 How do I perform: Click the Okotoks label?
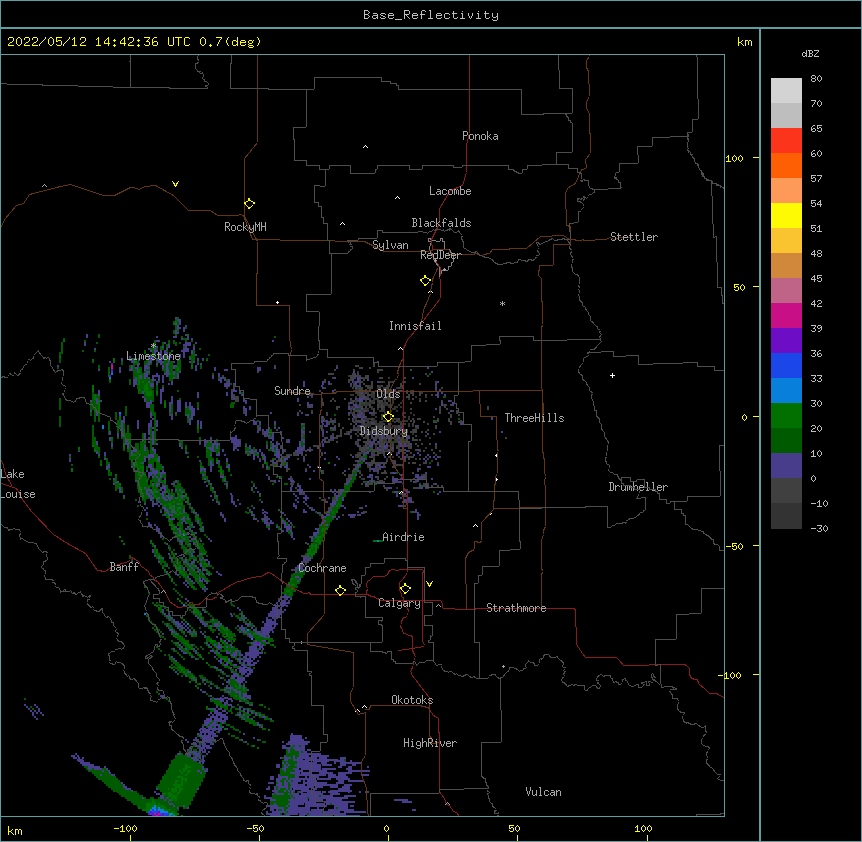[x=412, y=700]
